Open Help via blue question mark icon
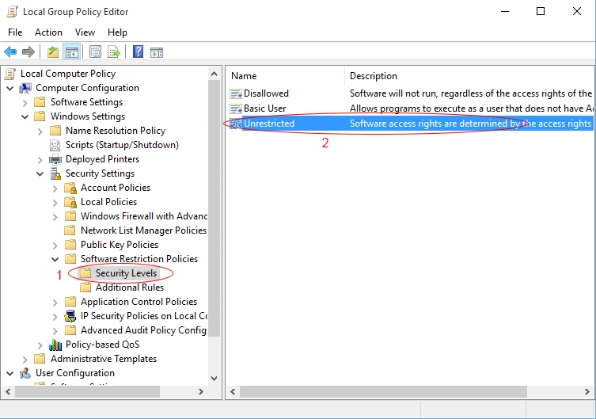This screenshot has width=596, height=419. pos(138,52)
